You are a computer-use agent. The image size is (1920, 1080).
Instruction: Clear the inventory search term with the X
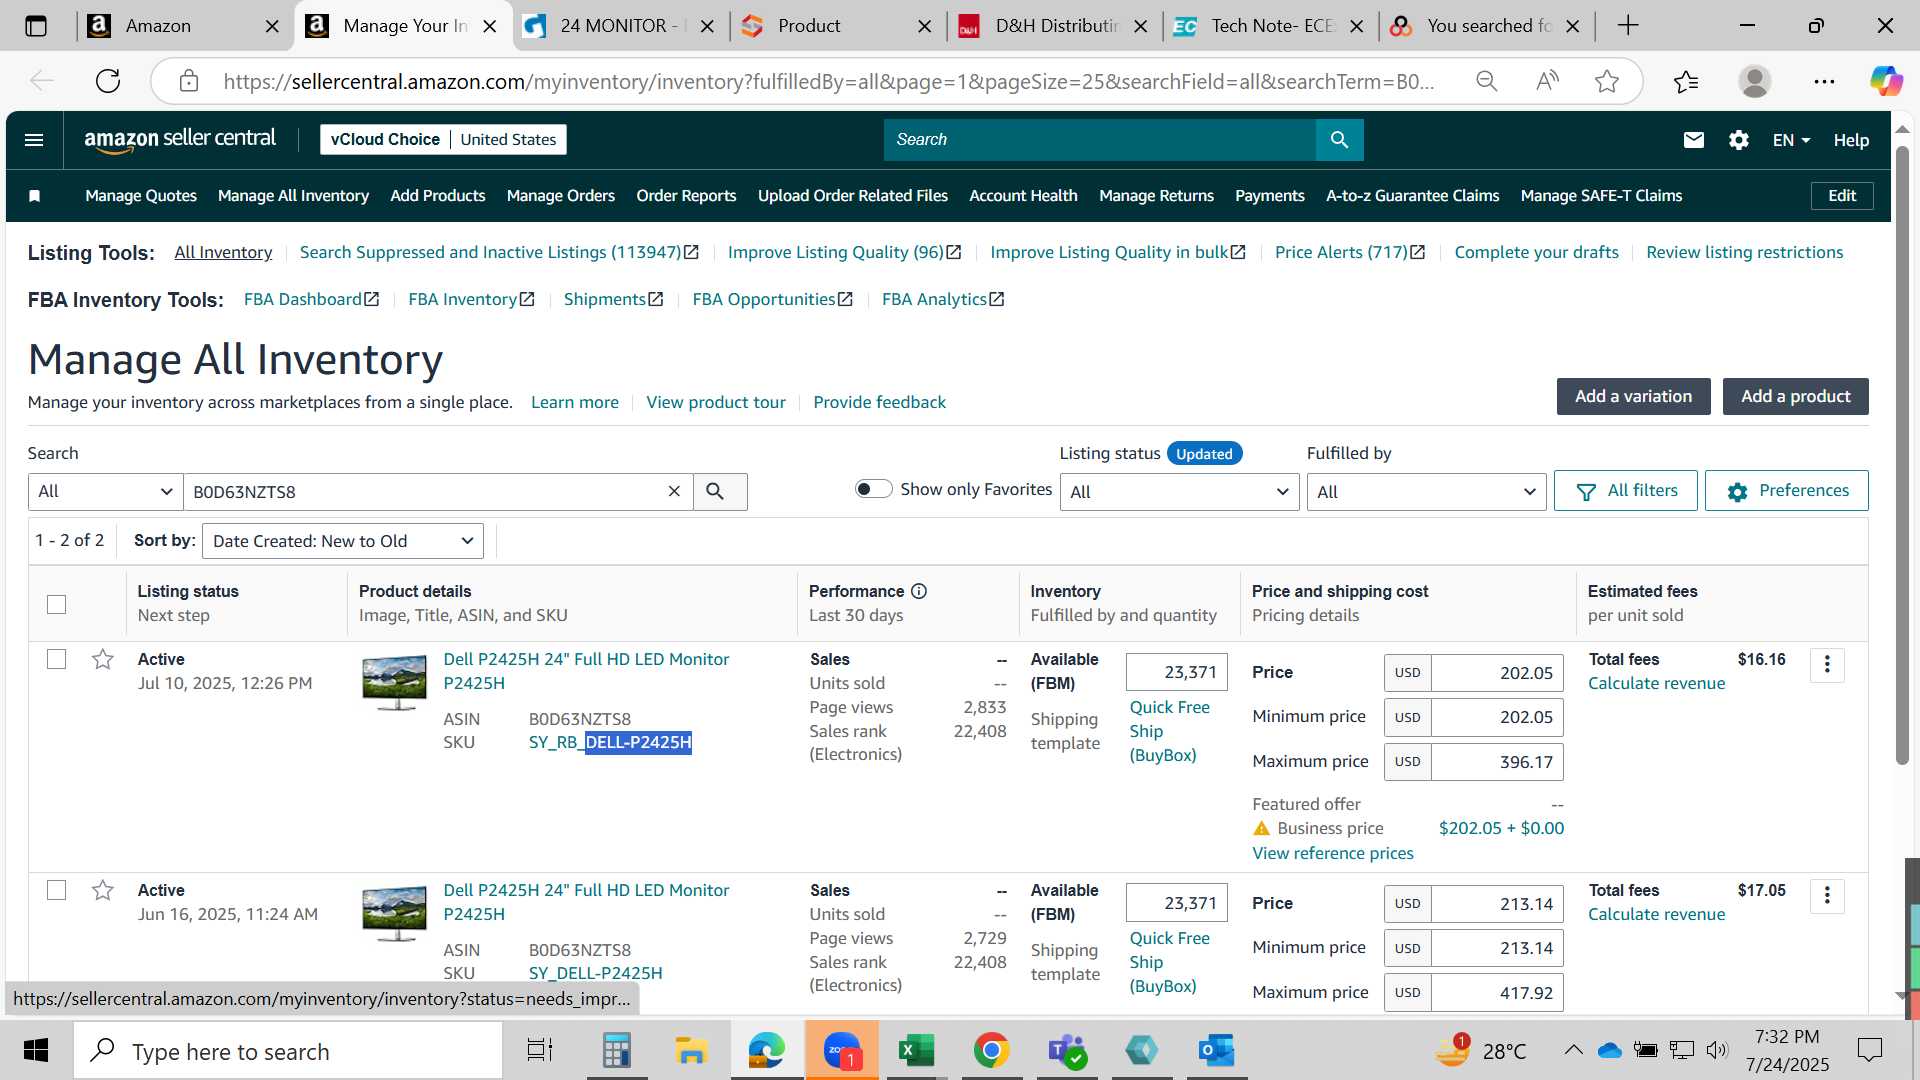674,491
